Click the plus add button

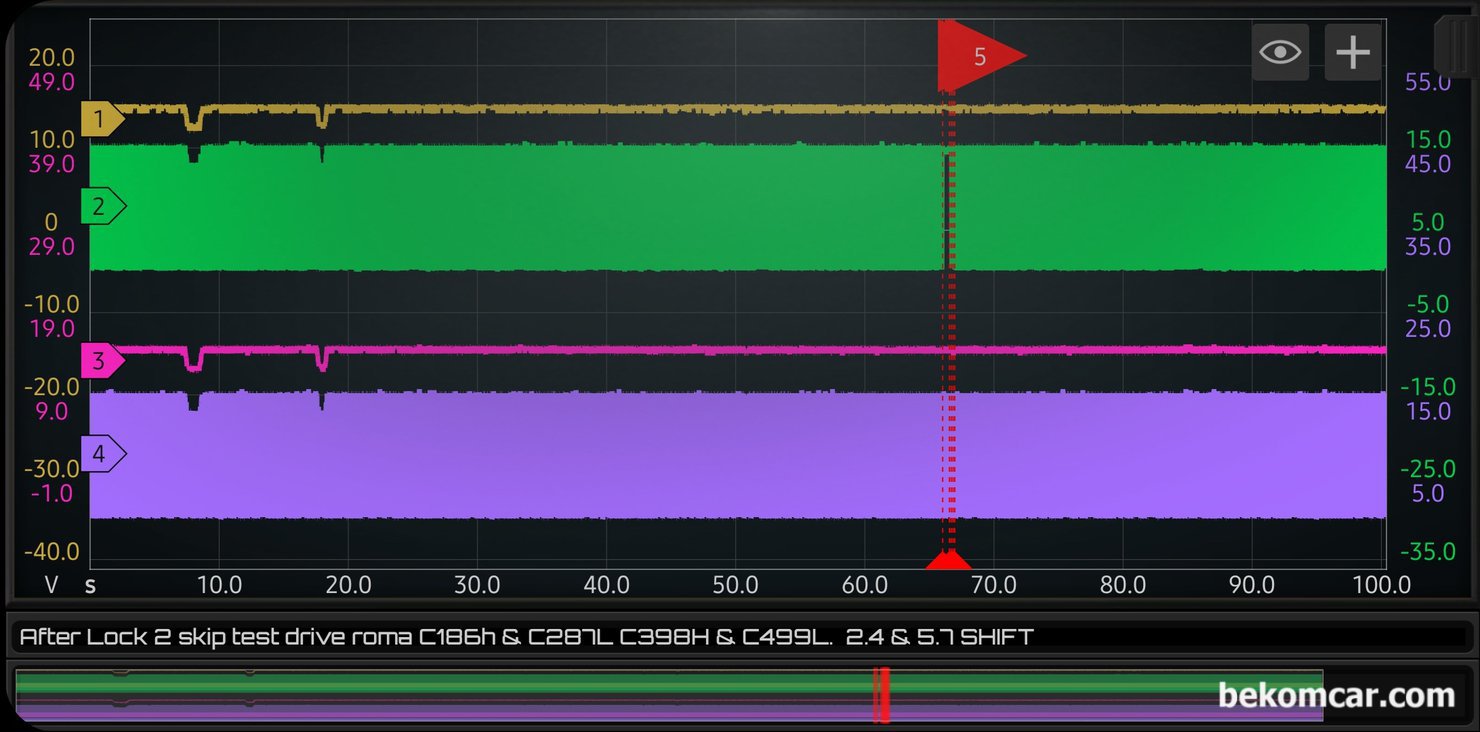pyautogui.click(x=1353, y=52)
